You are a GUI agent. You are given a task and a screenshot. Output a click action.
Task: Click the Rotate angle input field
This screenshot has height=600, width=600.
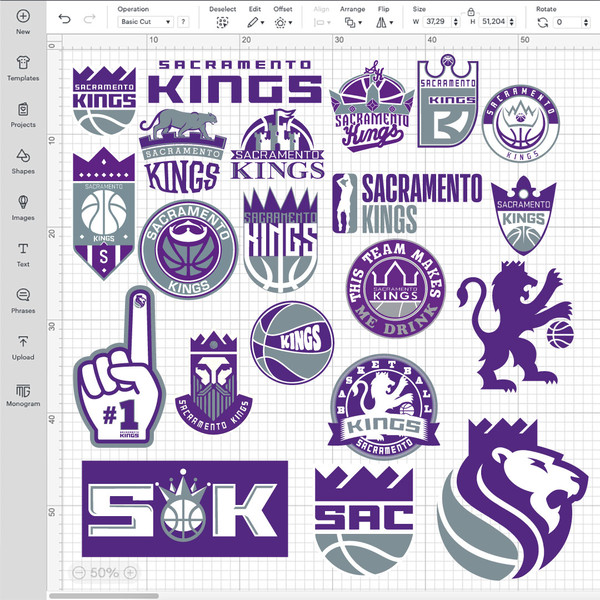point(567,22)
